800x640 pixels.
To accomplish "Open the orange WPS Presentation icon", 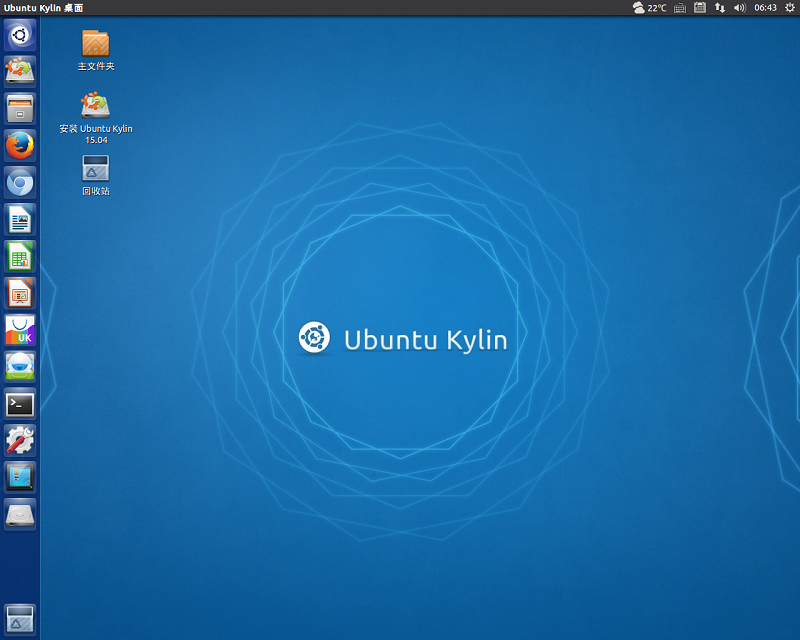I will tap(19, 293).
